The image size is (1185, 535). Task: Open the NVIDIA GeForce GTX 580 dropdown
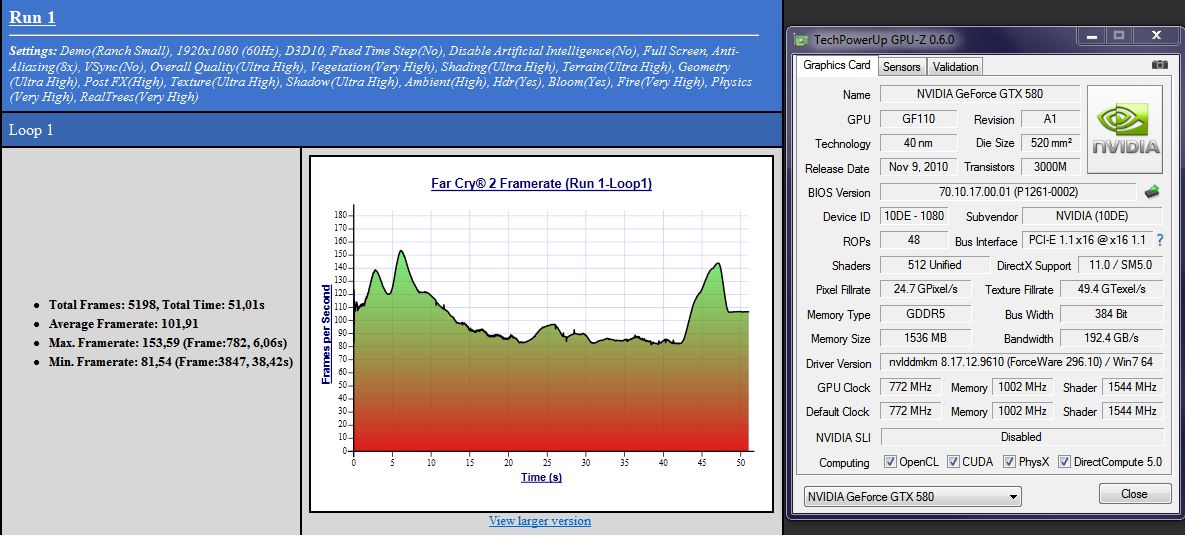tap(912, 496)
